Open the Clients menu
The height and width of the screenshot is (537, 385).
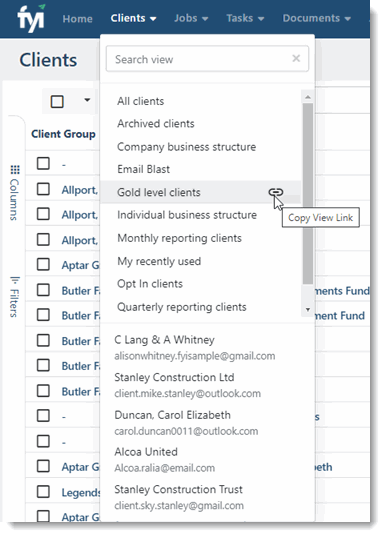coord(133,18)
